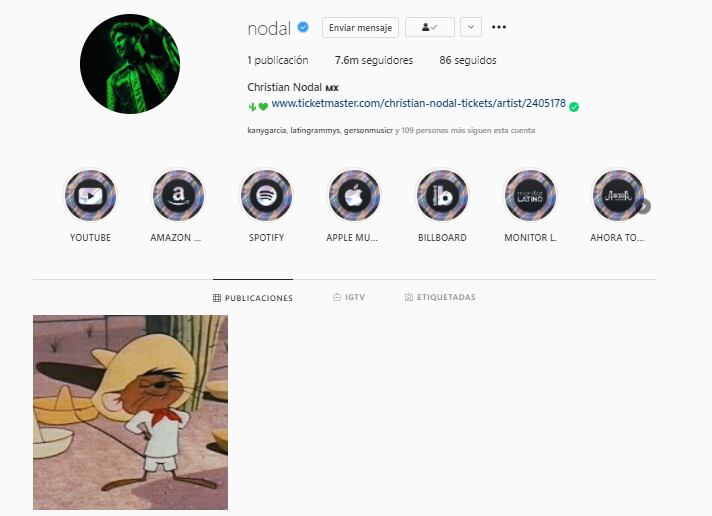View the 86 seguidos list
This screenshot has width=712, height=516.
[x=468, y=60]
